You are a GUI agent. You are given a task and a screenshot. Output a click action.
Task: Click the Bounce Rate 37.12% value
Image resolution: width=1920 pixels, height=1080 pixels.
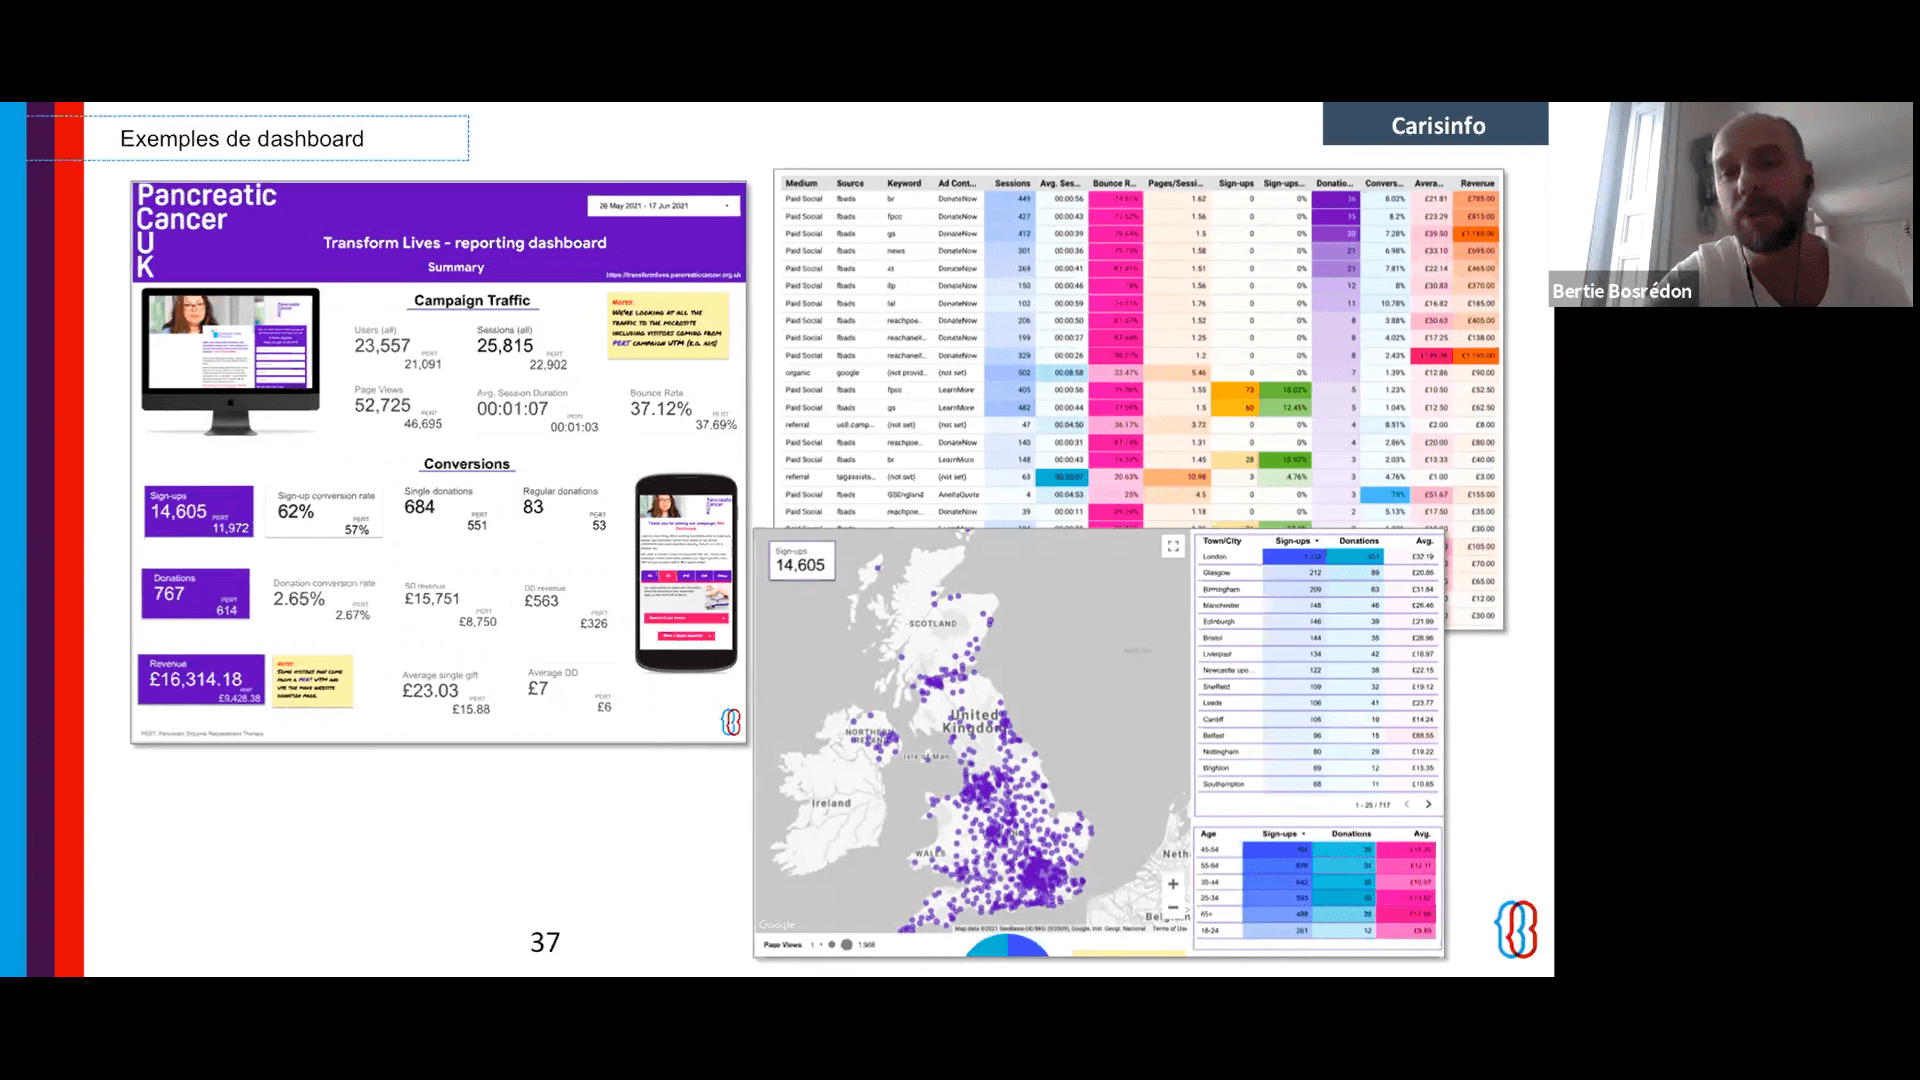661,409
